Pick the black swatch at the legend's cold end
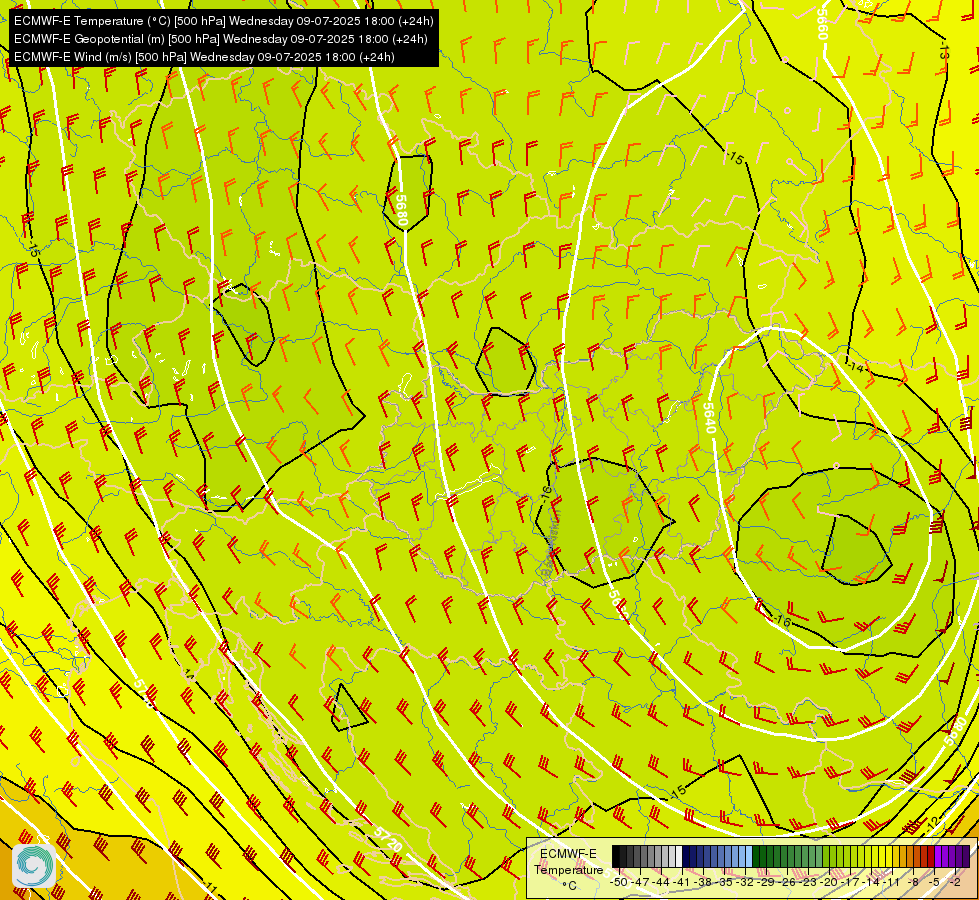 tap(616, 856)
